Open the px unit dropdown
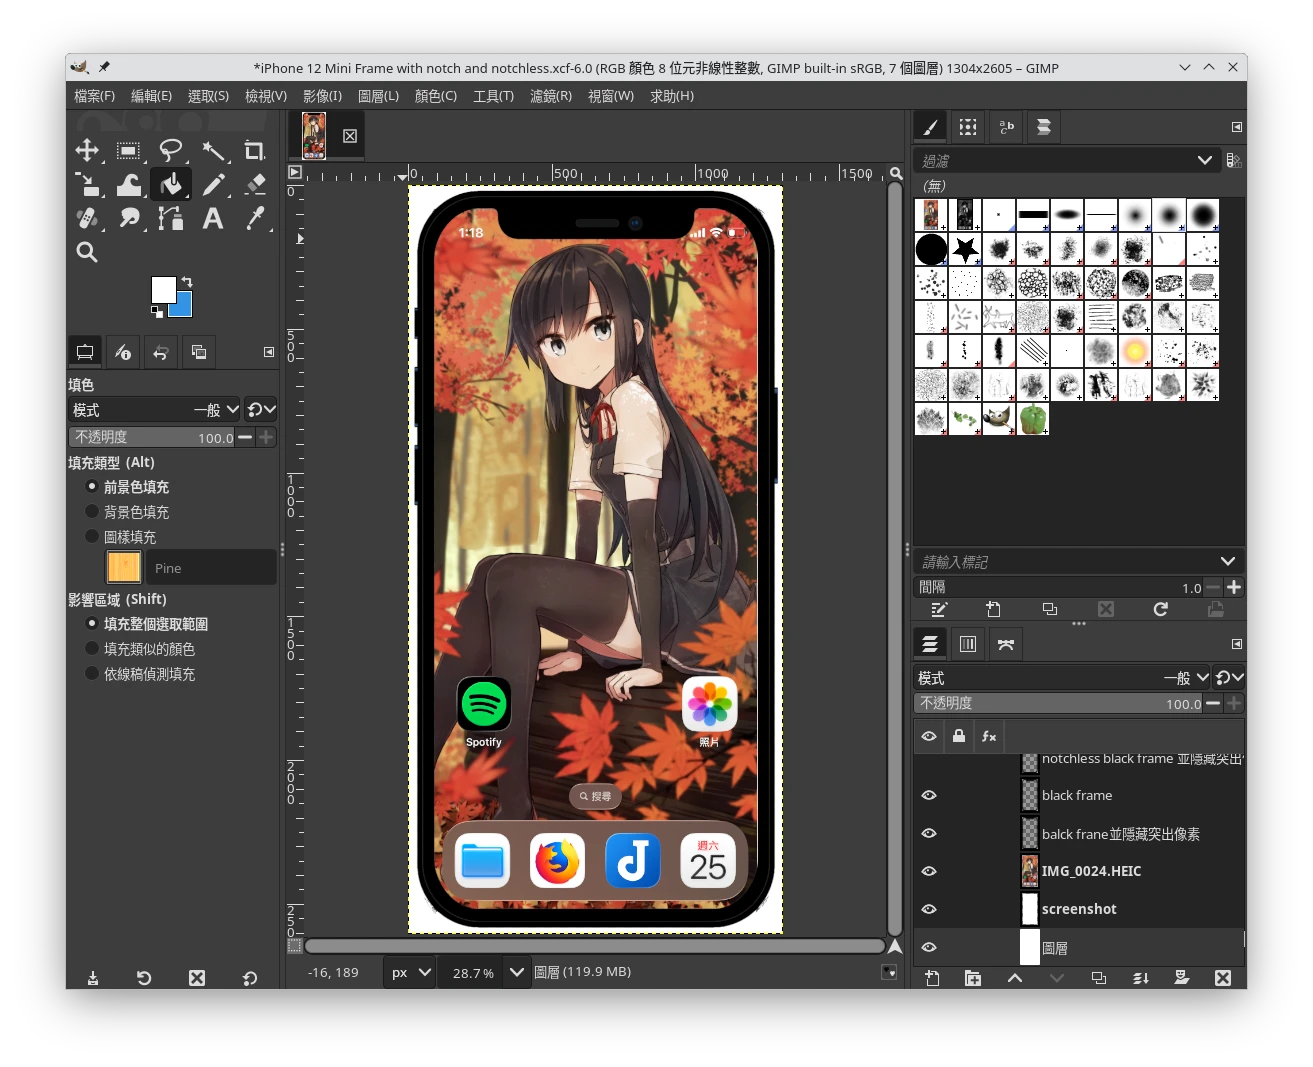1313x1067 pixels. (410, 972)
